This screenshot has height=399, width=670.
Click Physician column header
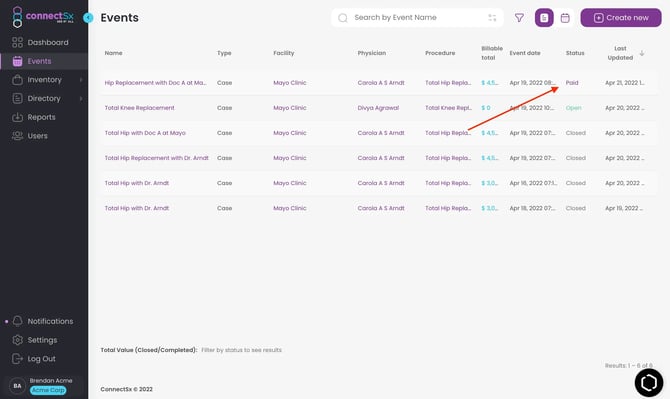click(x=372, y=53)
